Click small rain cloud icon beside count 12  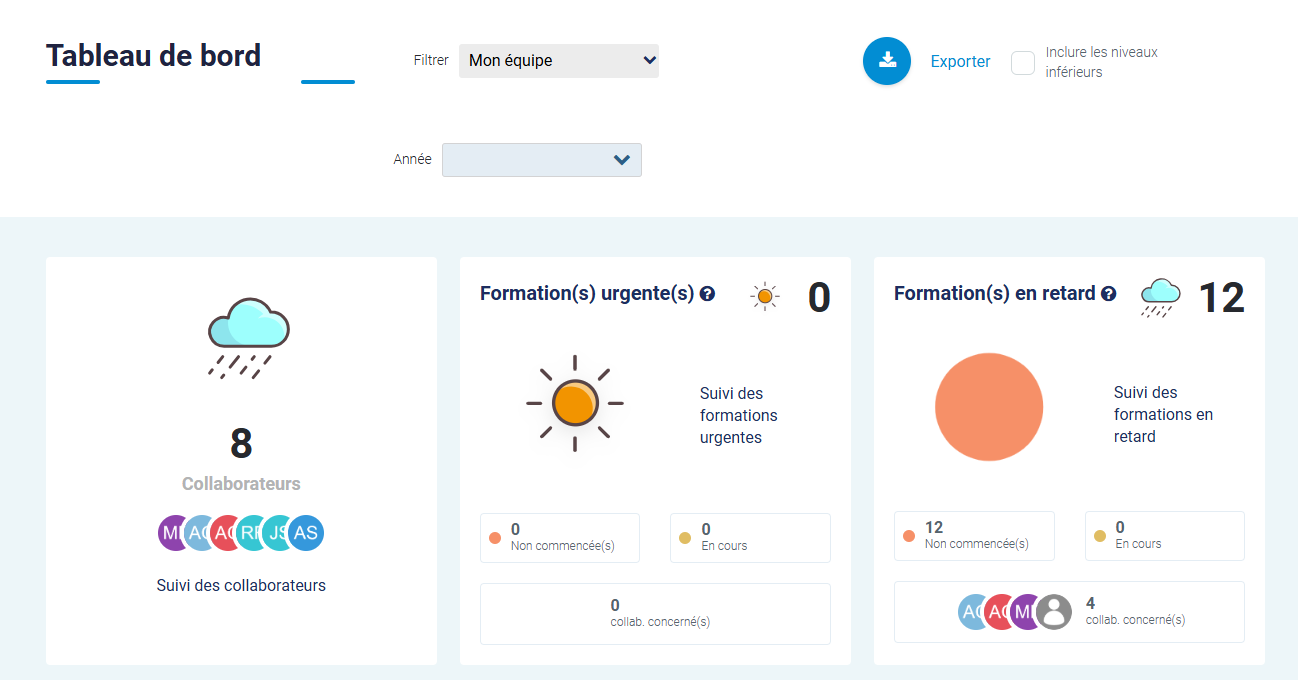coord(1161,297)
